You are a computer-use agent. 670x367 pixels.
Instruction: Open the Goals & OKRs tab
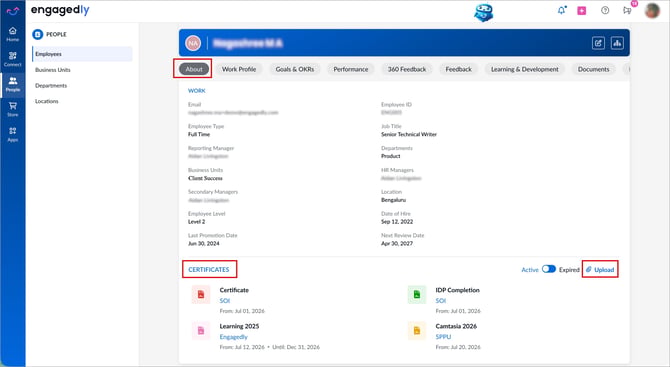295,69
